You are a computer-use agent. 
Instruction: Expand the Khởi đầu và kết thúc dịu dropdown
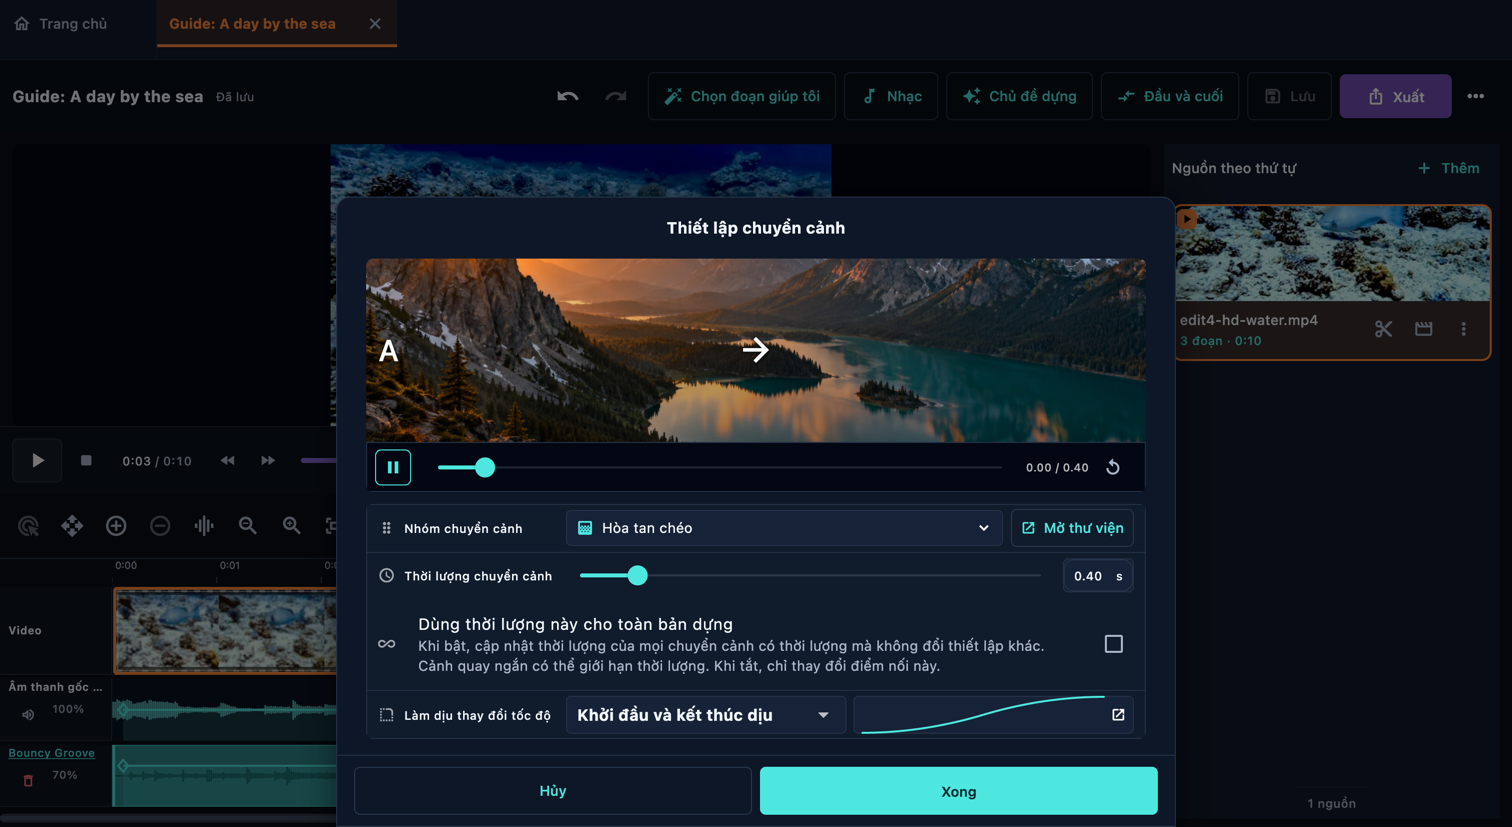705,715
